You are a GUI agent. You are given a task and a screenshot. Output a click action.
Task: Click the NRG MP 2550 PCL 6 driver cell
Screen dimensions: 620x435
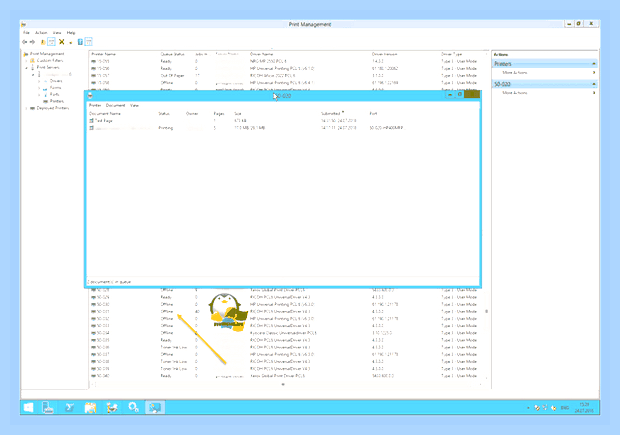click(x=268, y=61)
